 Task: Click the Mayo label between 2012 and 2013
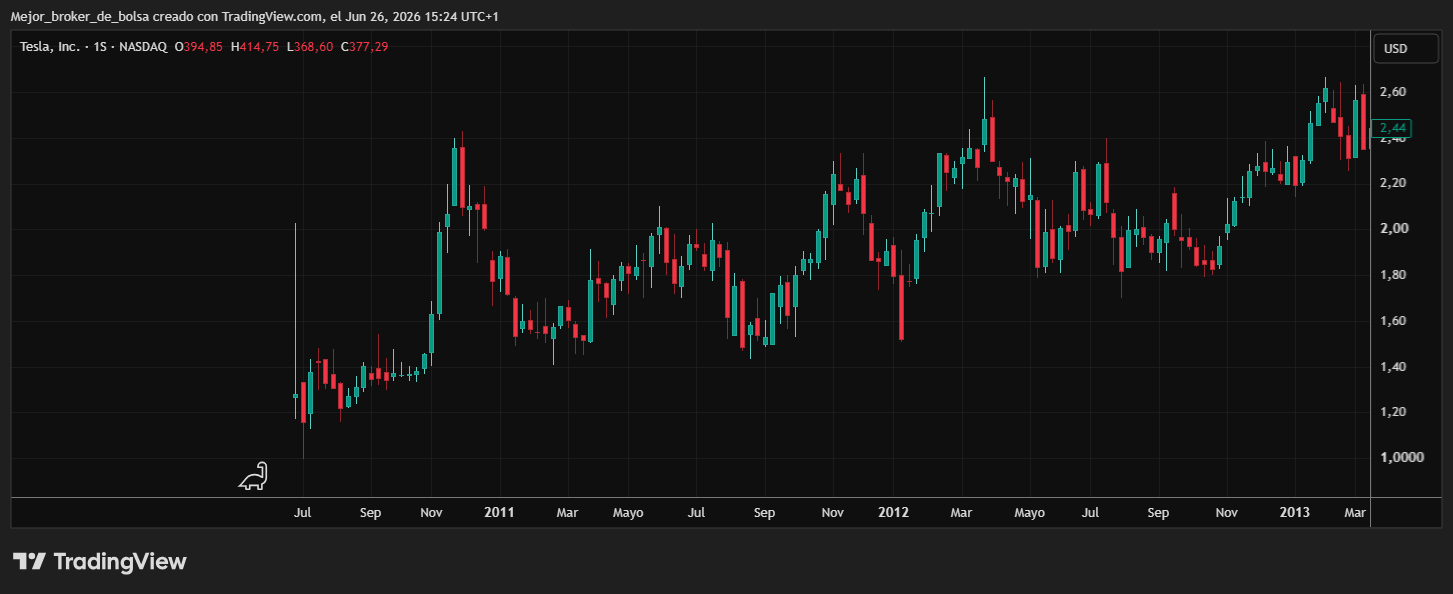click(x=1029, y=513)
